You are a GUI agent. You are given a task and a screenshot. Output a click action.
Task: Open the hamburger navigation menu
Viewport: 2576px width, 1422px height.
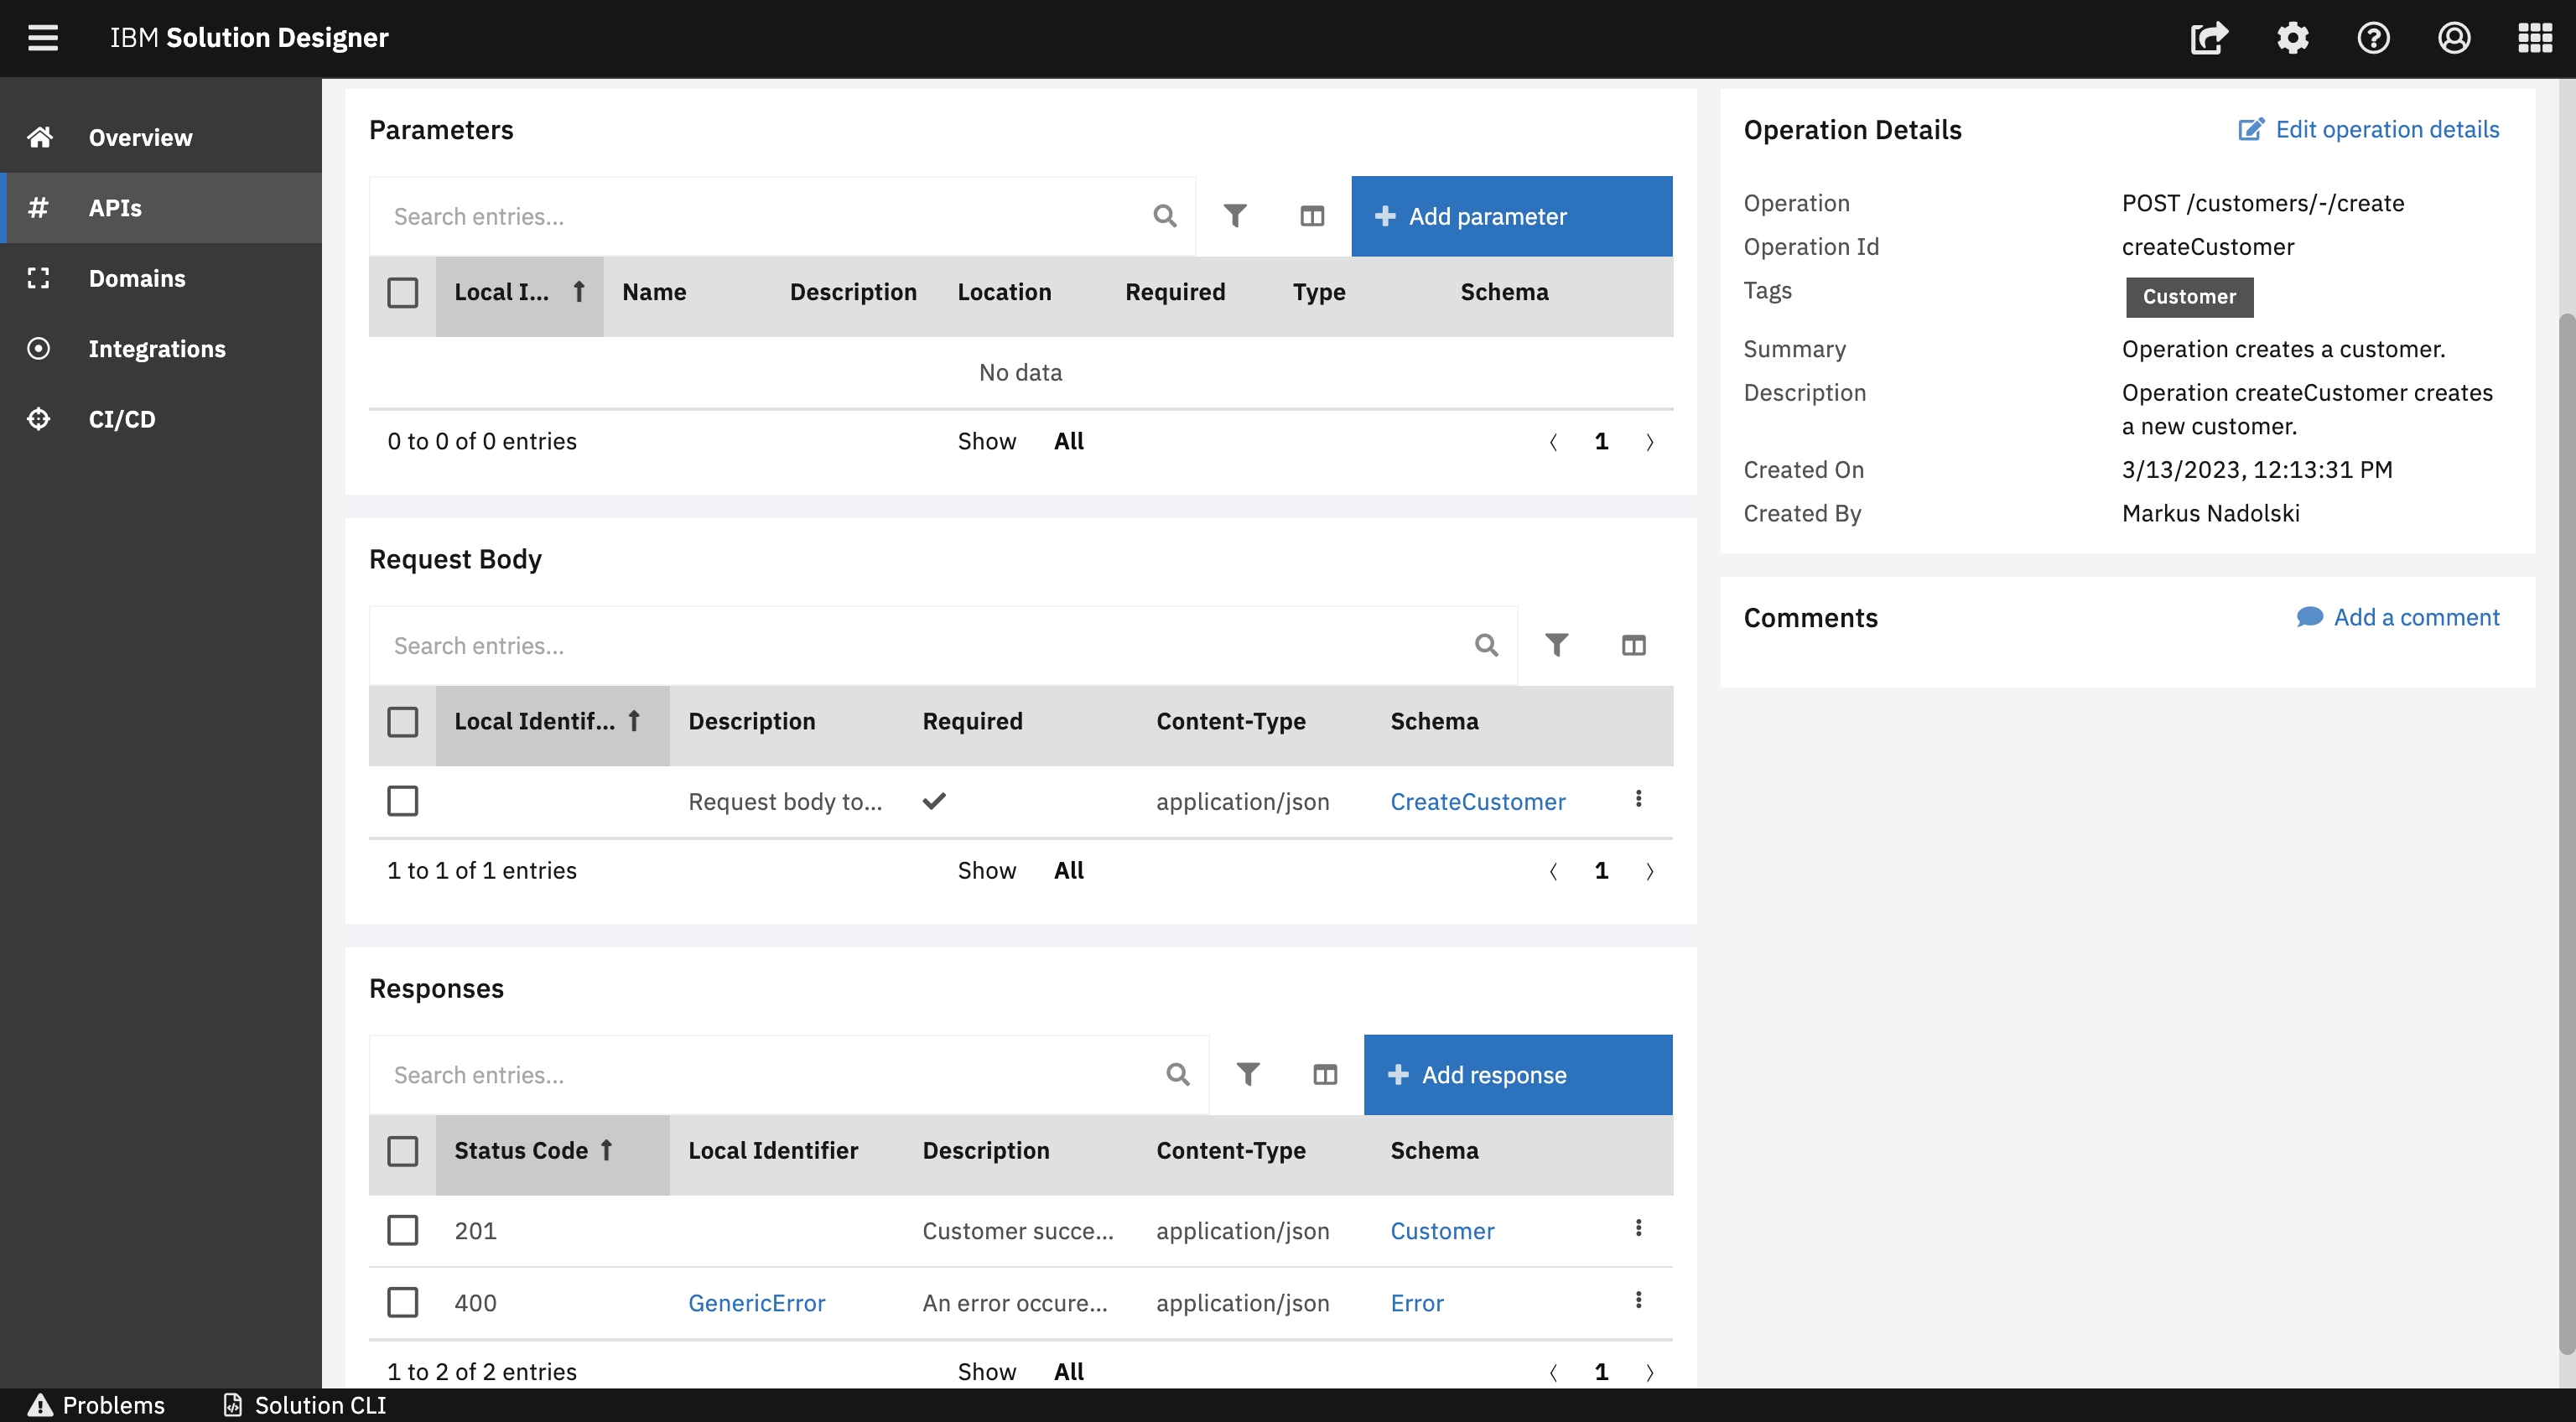tap(42, 38)
